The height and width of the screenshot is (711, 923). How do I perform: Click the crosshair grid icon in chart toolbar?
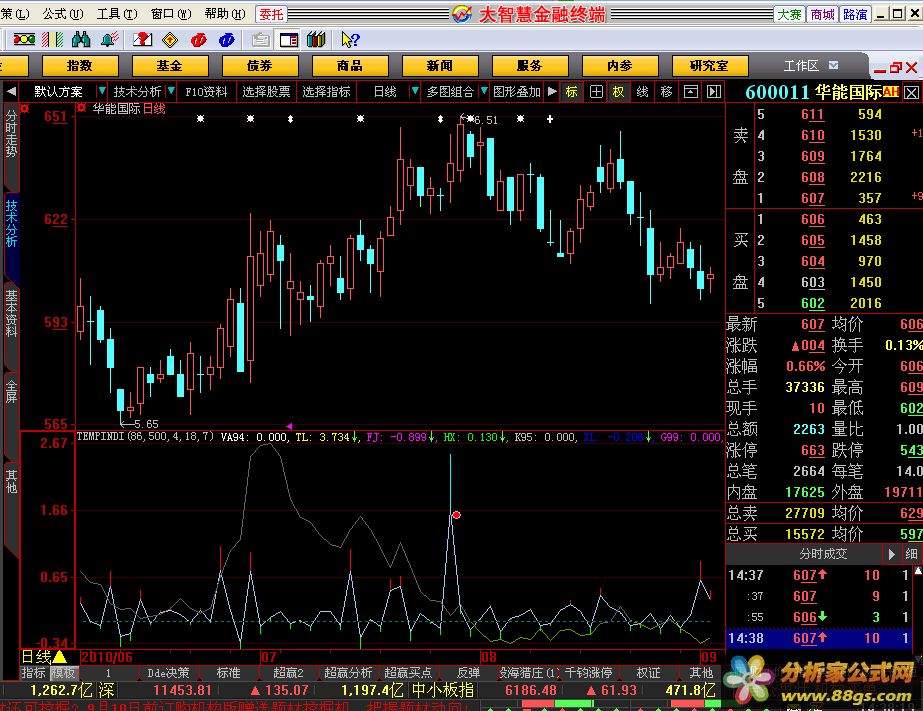(596, 92)
